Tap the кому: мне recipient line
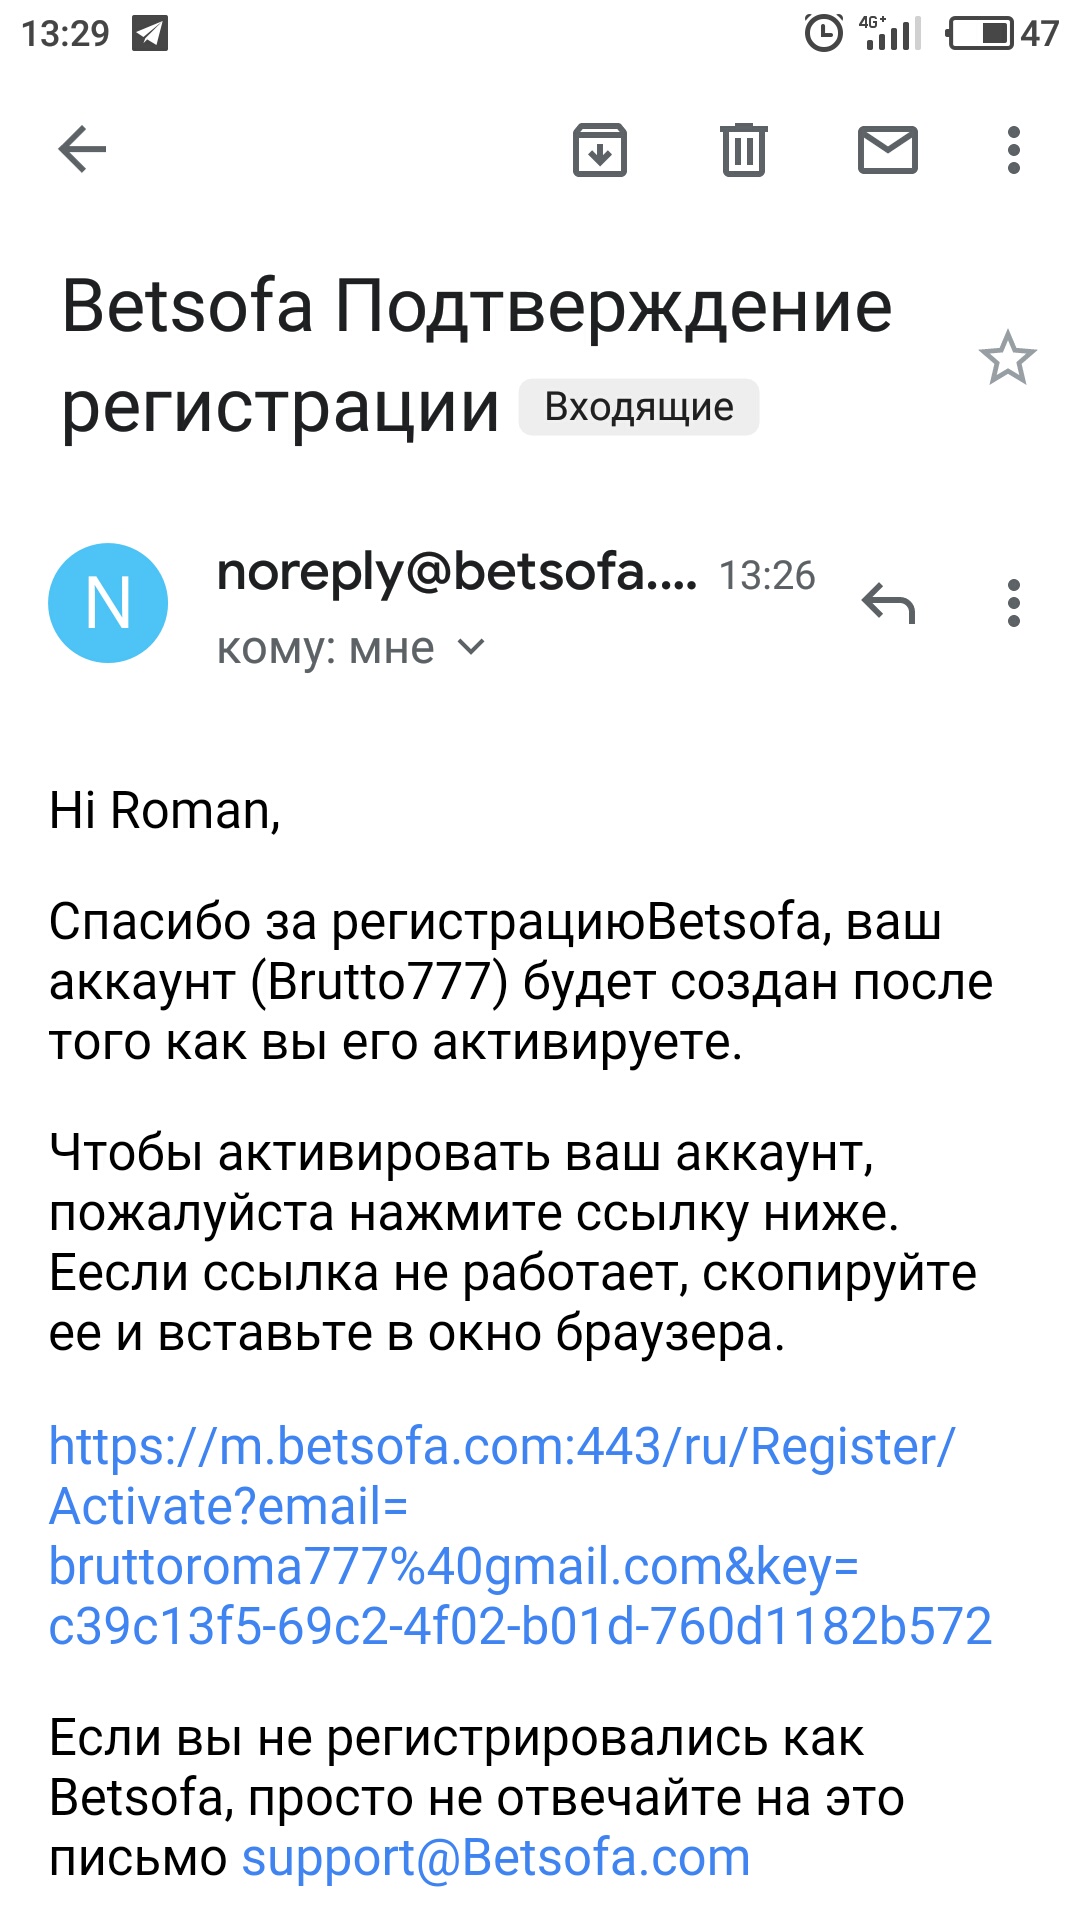The width and height of the screenshot is (1080, 1920). click(x=326, y=649)
